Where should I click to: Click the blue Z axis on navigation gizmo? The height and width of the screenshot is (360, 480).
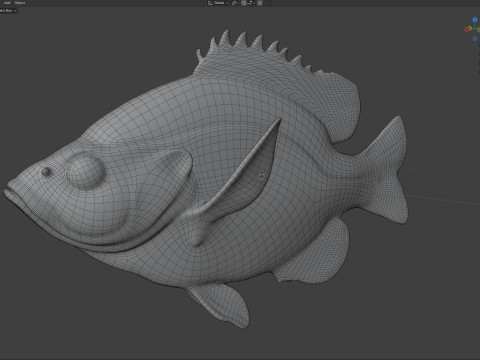coord(475,20)
